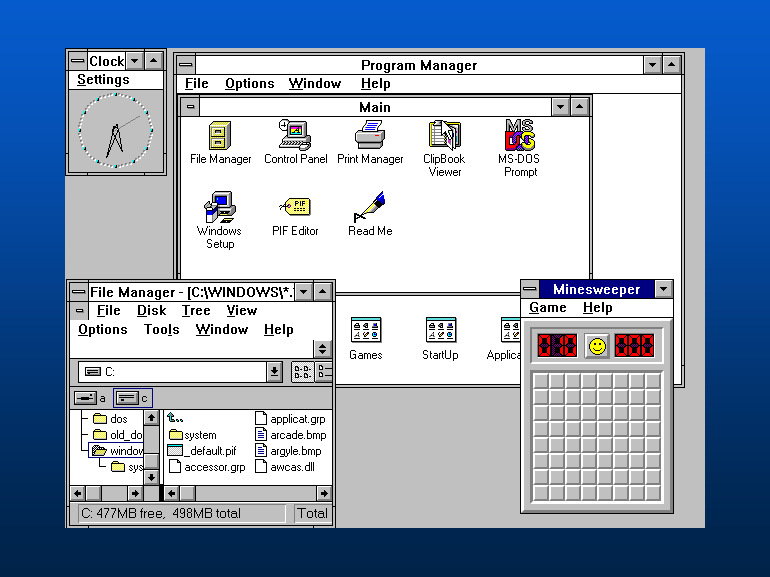Select argyle.bmp in file list
770x577 pixels.
pyautogui.click(x=289, y=451)
